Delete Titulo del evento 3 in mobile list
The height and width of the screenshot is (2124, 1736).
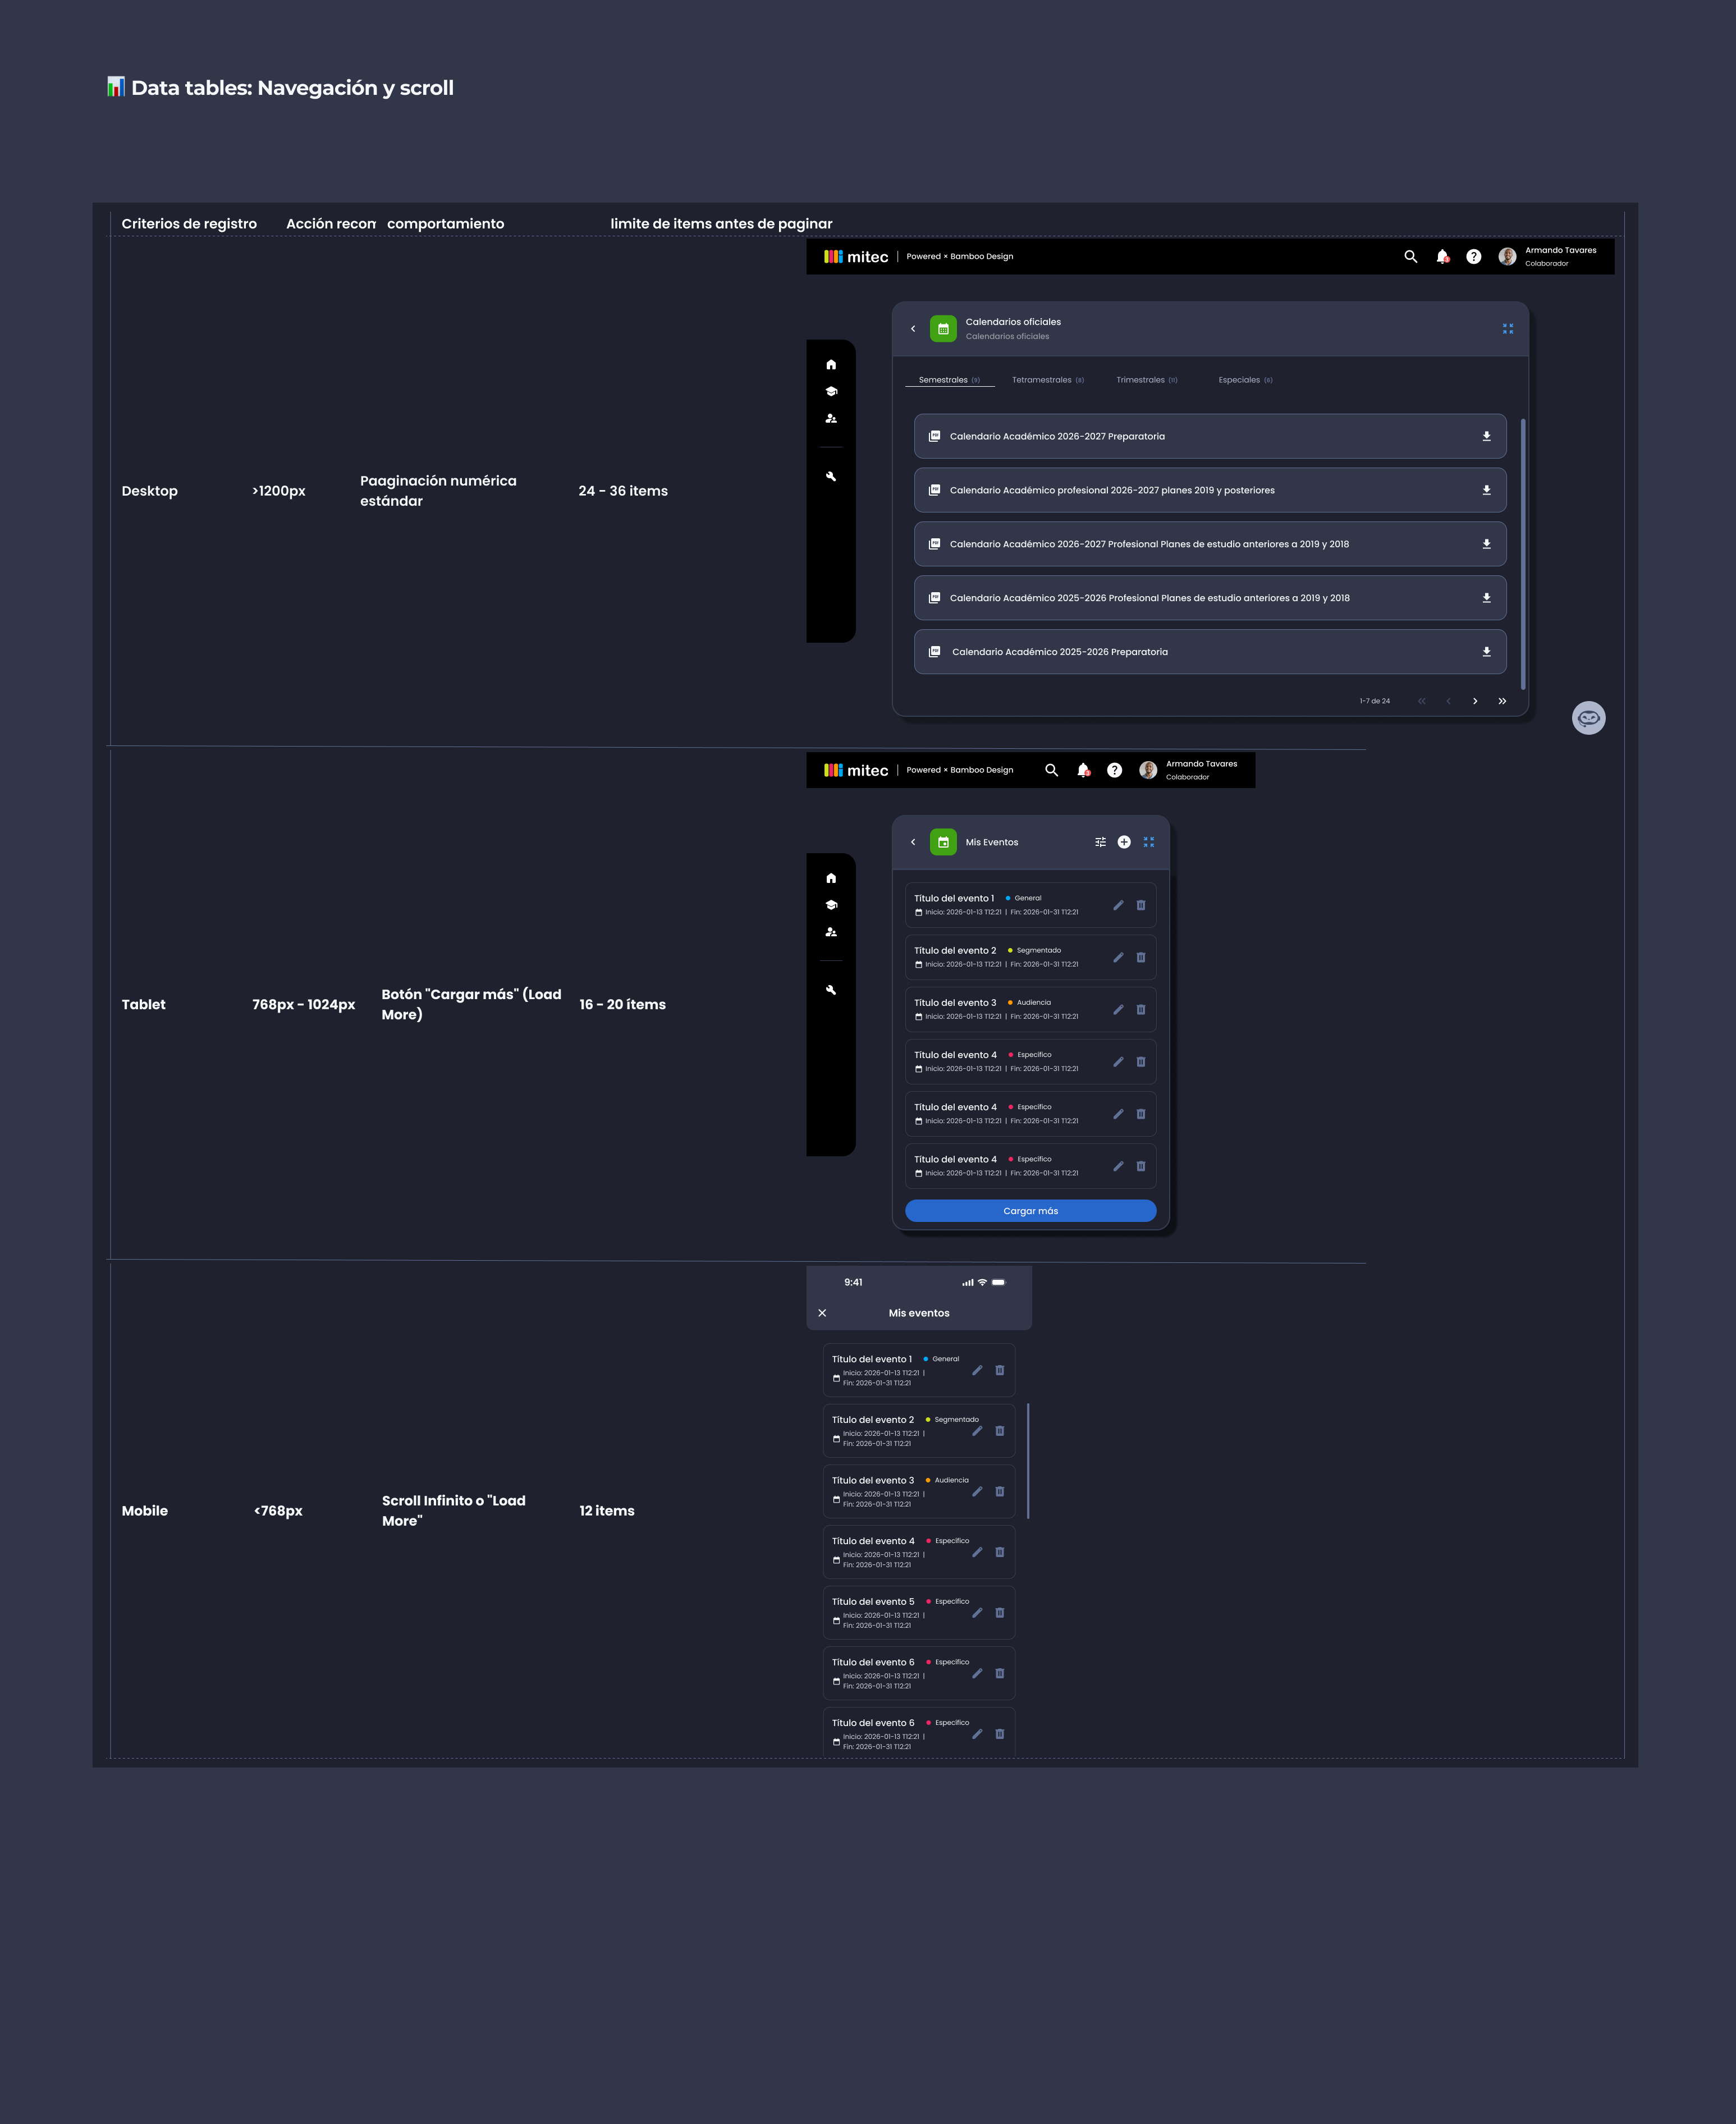(x=1000, y=1491)
